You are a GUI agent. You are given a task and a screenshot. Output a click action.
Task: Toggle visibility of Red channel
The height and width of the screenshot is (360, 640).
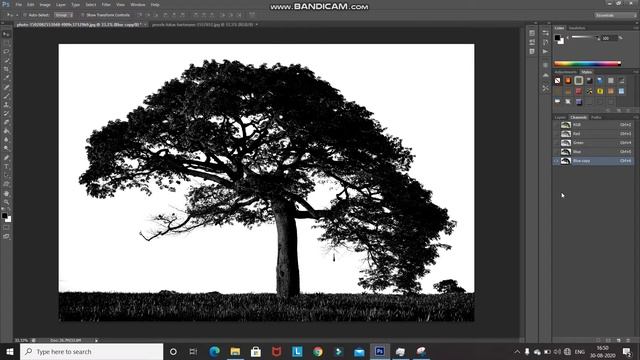pos(556,134)
